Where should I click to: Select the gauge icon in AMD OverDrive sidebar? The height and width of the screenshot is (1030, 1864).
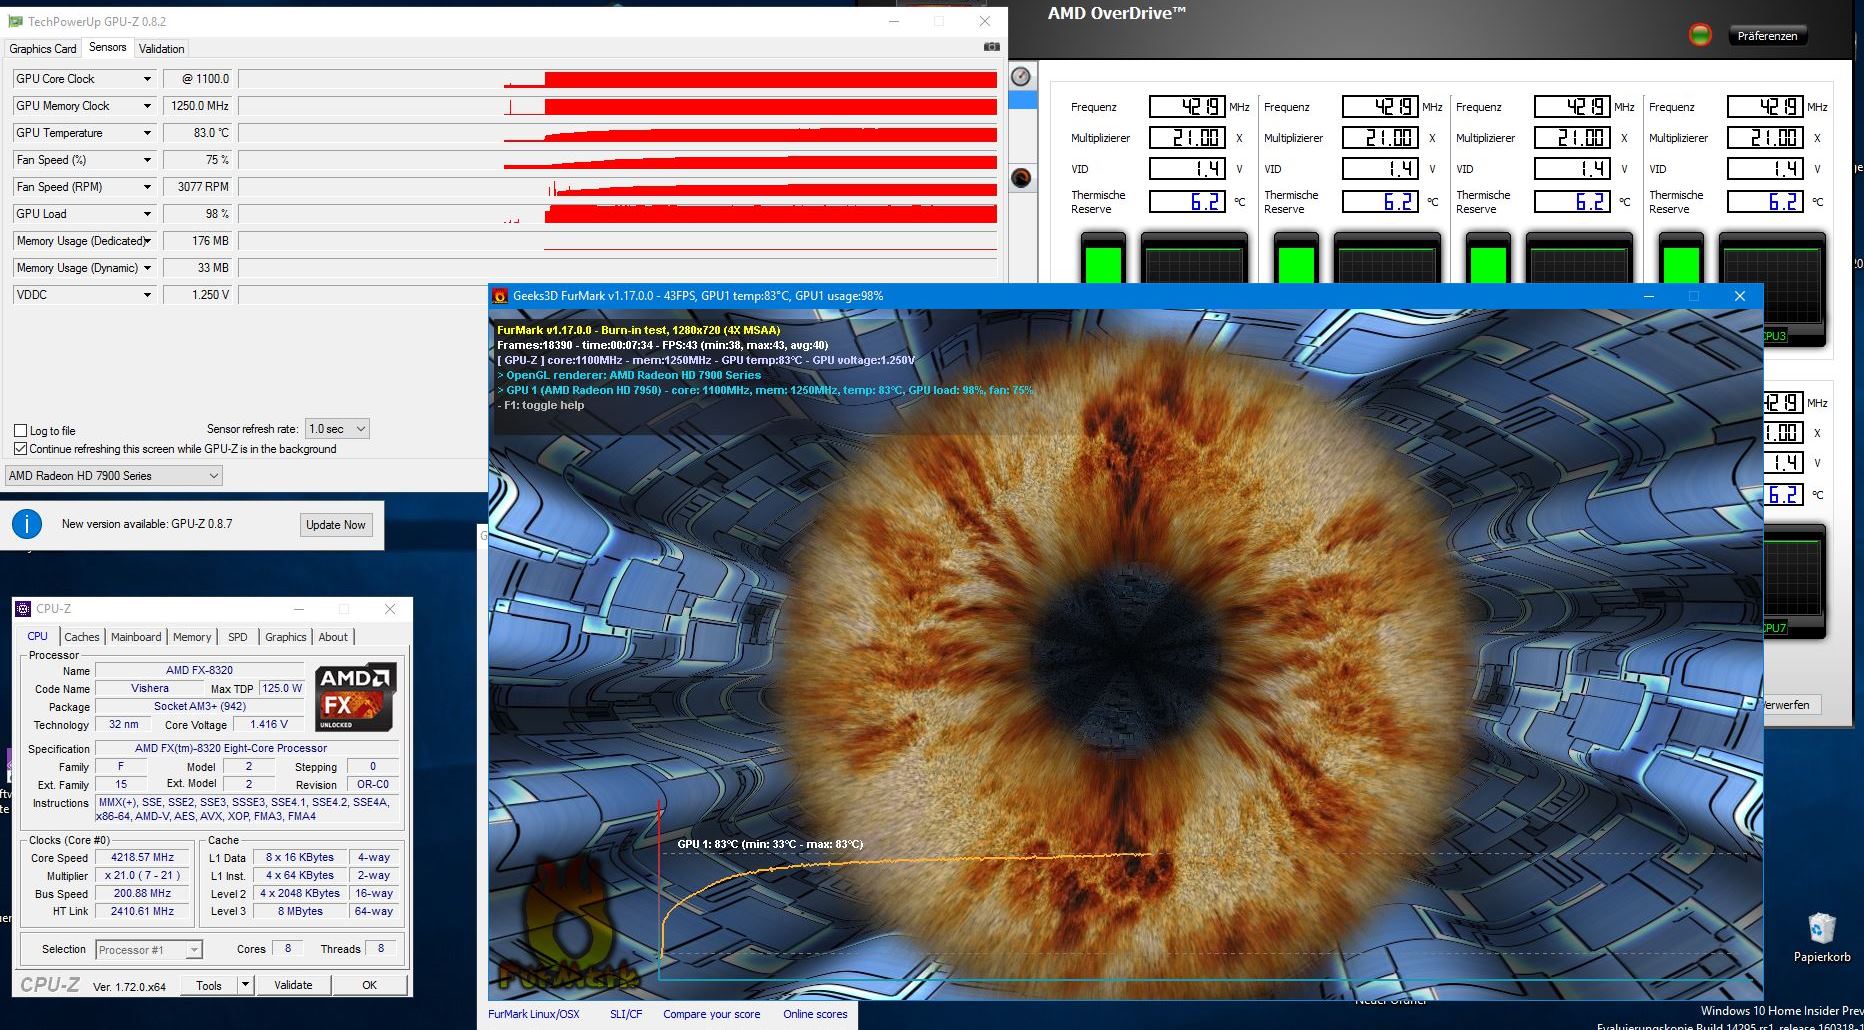(1021, 77)
